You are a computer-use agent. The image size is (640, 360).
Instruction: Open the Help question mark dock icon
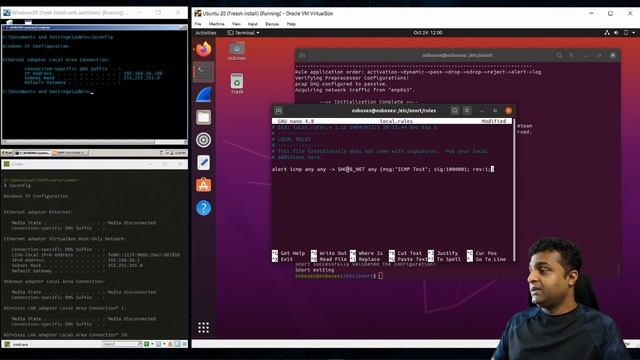click(203, 208)
